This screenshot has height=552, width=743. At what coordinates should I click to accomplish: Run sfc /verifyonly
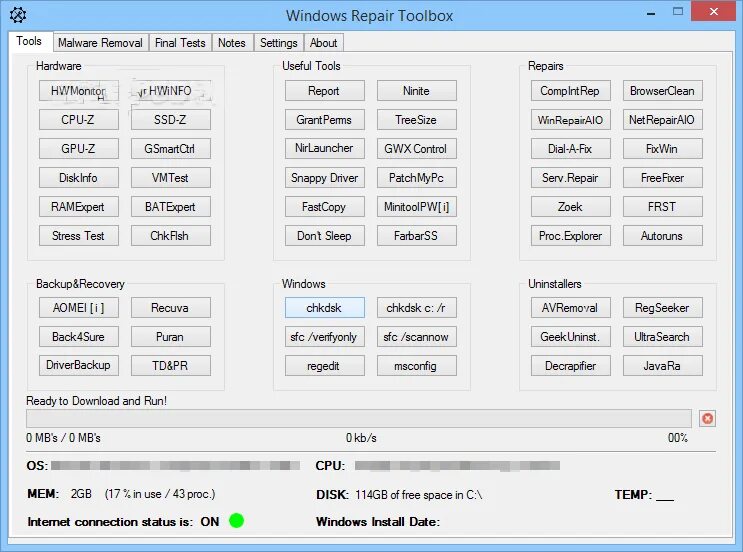325,336
